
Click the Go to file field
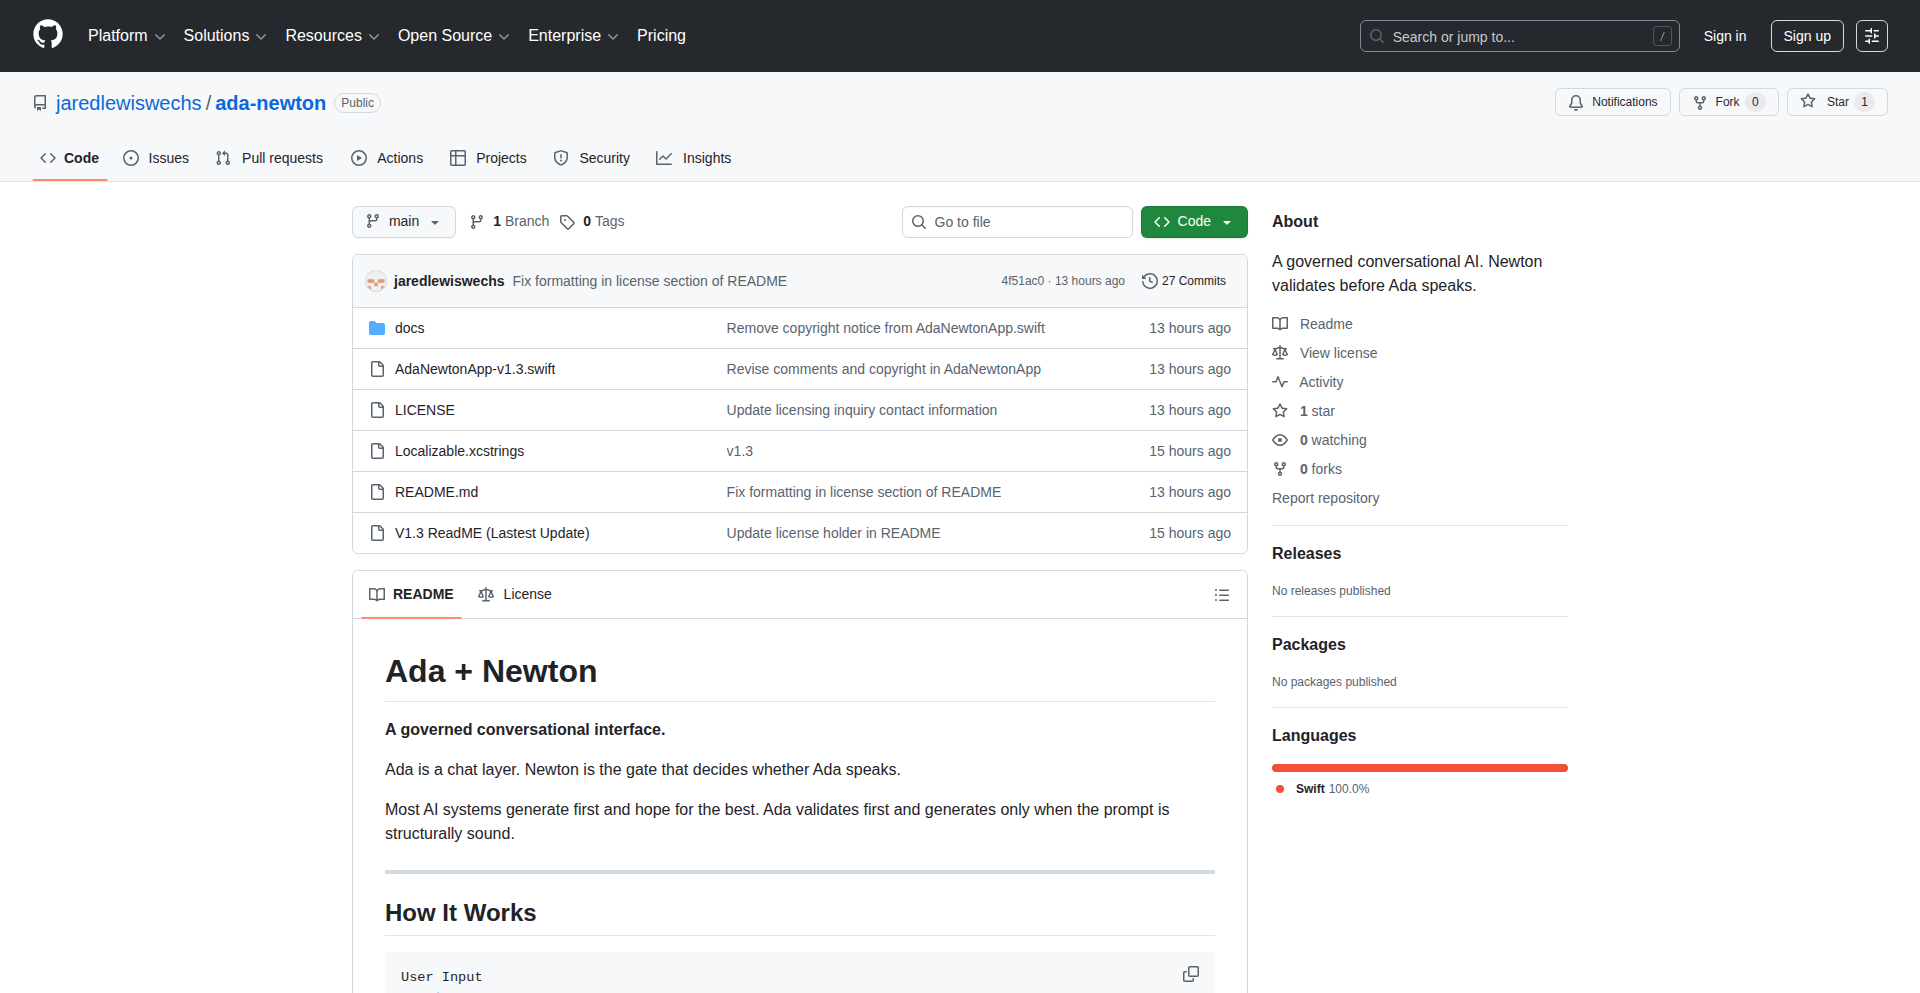click(1016, 222)
